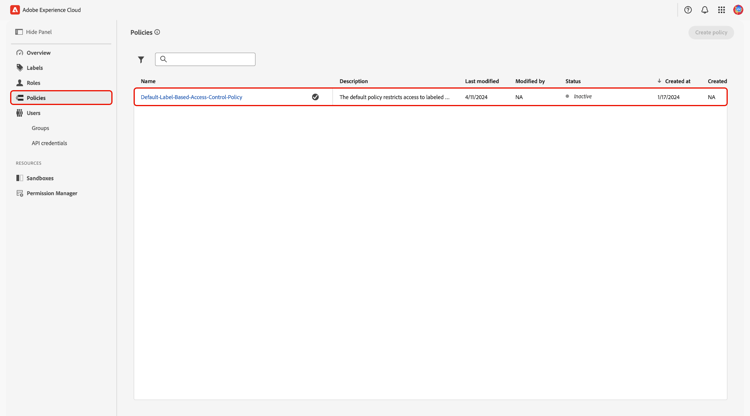750x416 pixels.
Task: Open the help icon in the header
Action: 688,10
